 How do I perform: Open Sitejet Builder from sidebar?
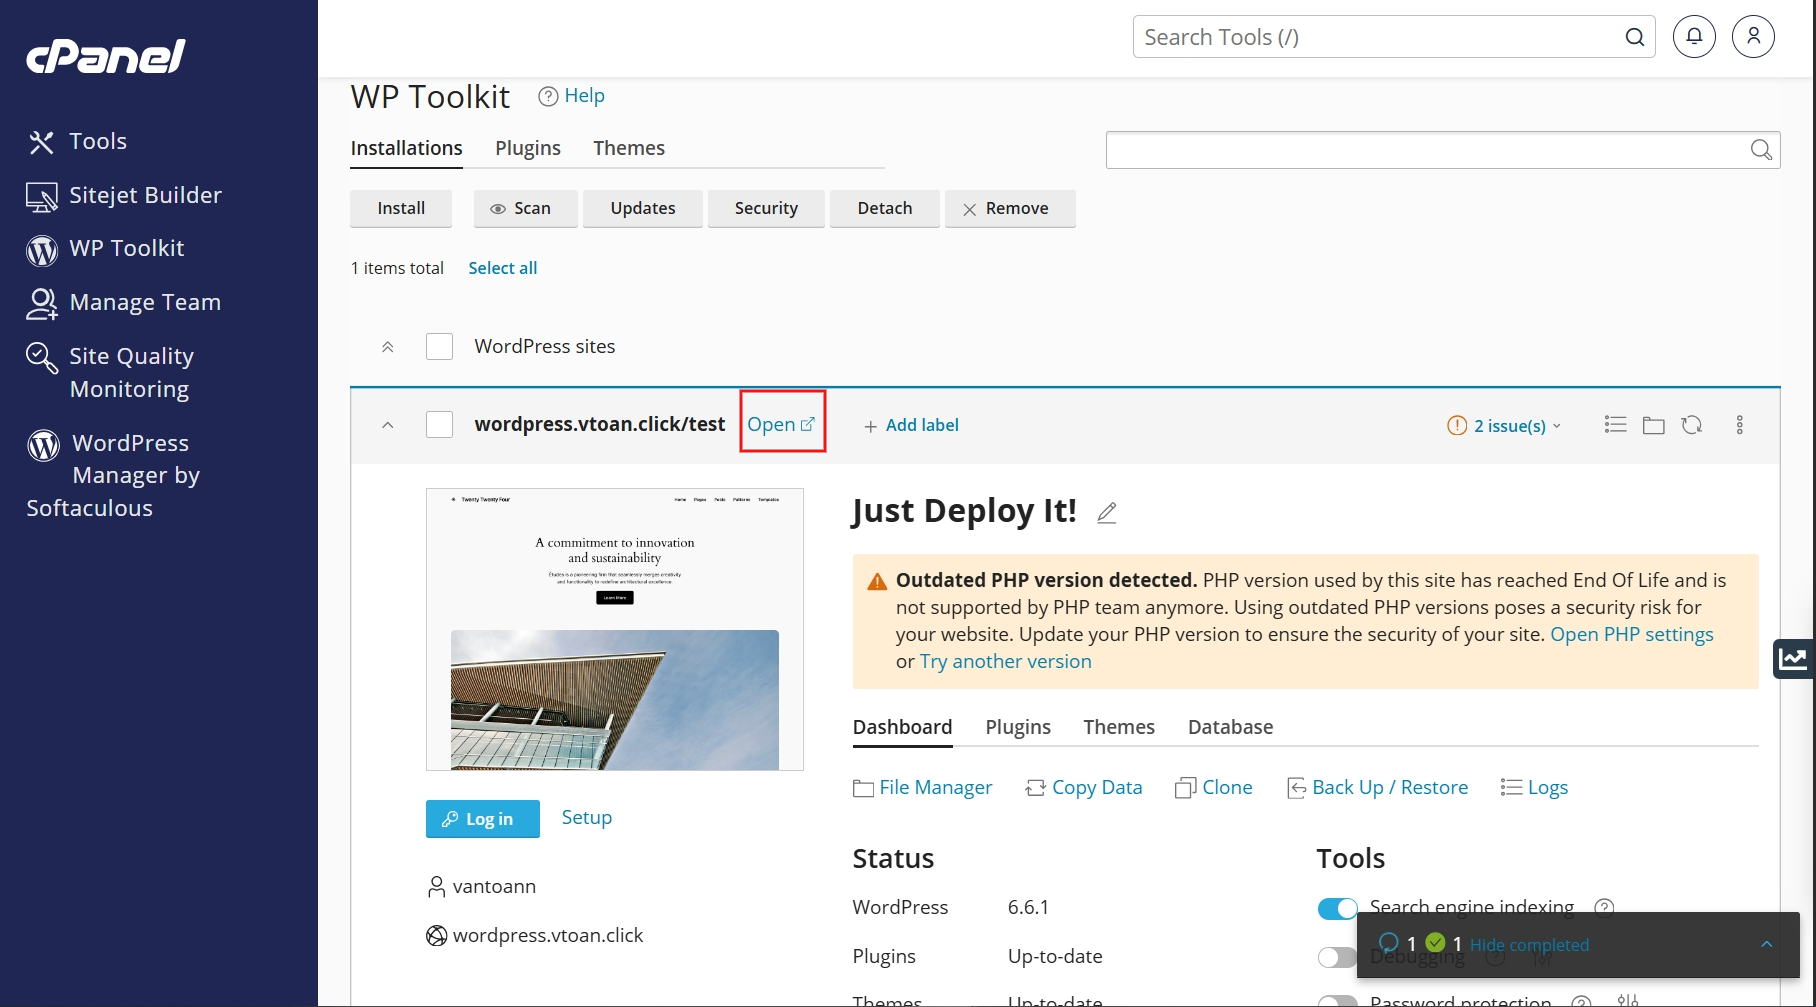click(x=124, y=195)
